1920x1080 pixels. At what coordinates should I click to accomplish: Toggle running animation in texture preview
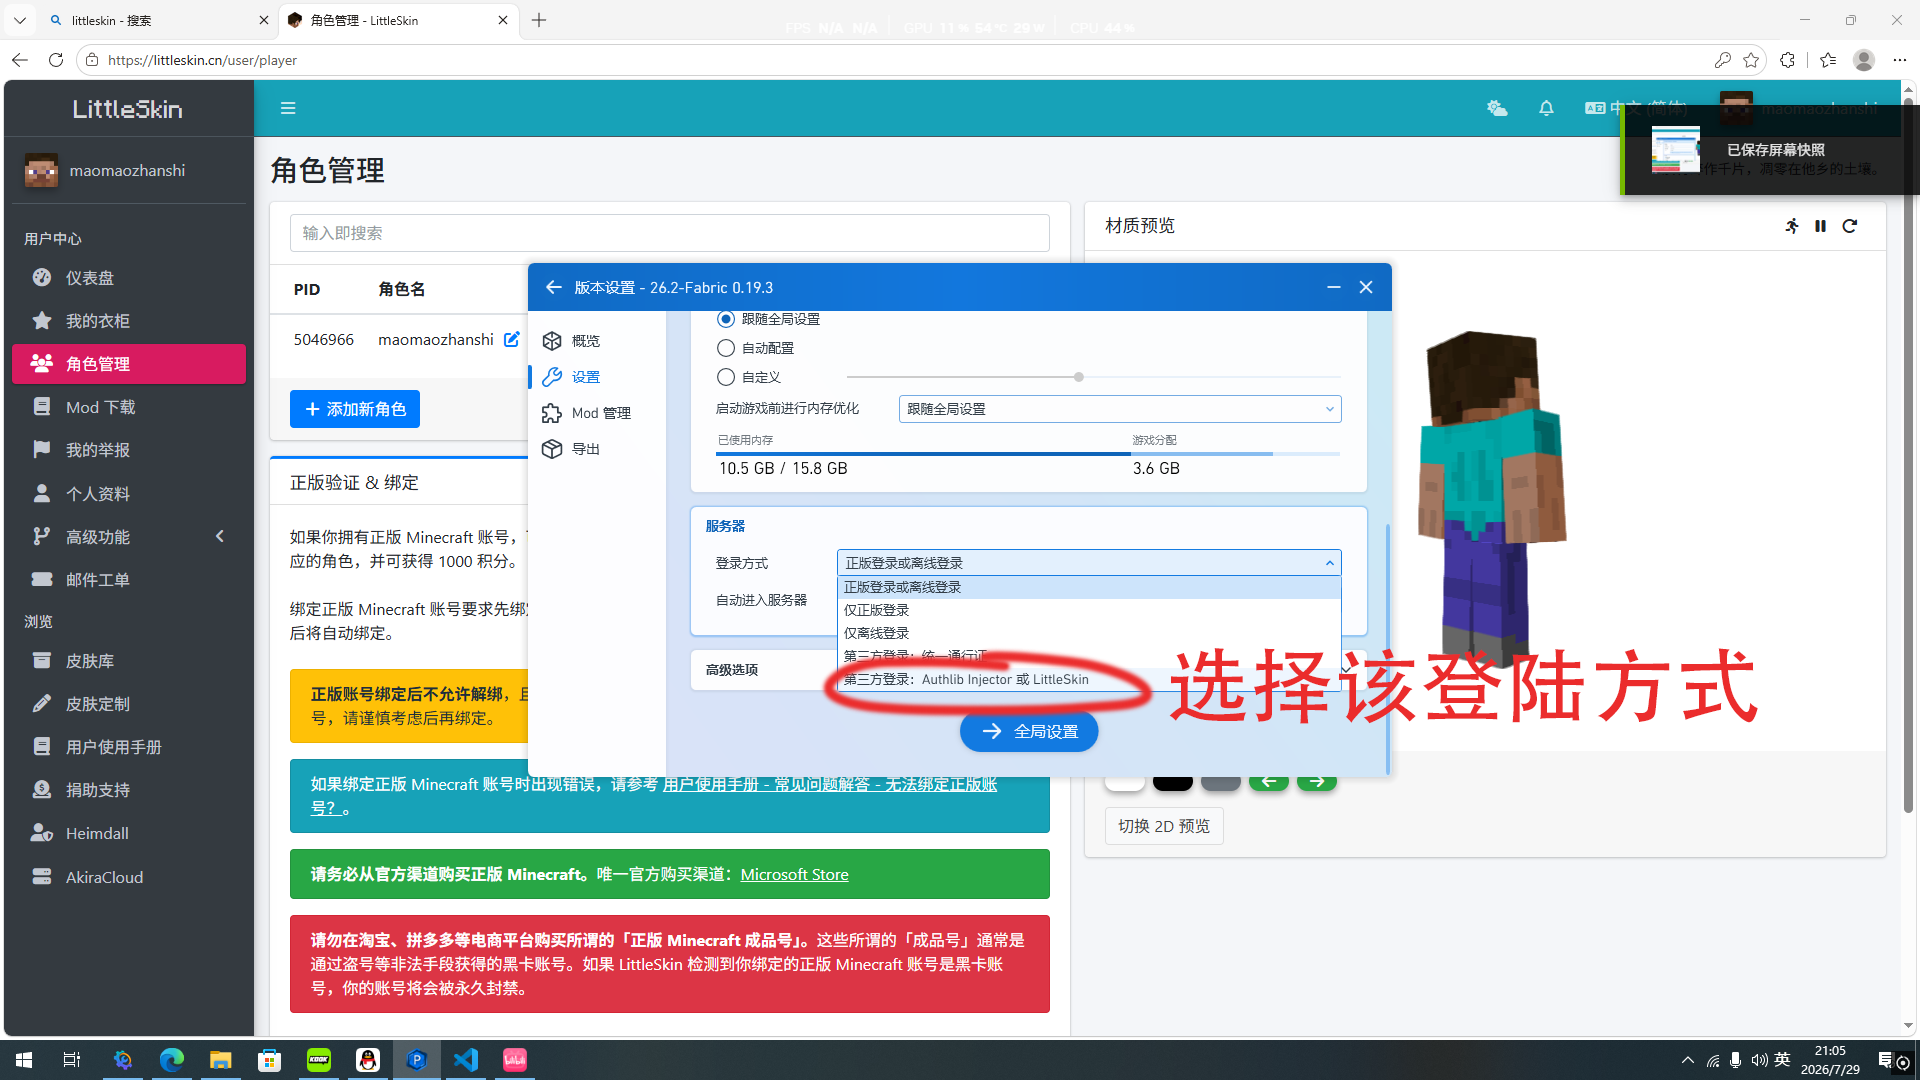coord(1792,226)
